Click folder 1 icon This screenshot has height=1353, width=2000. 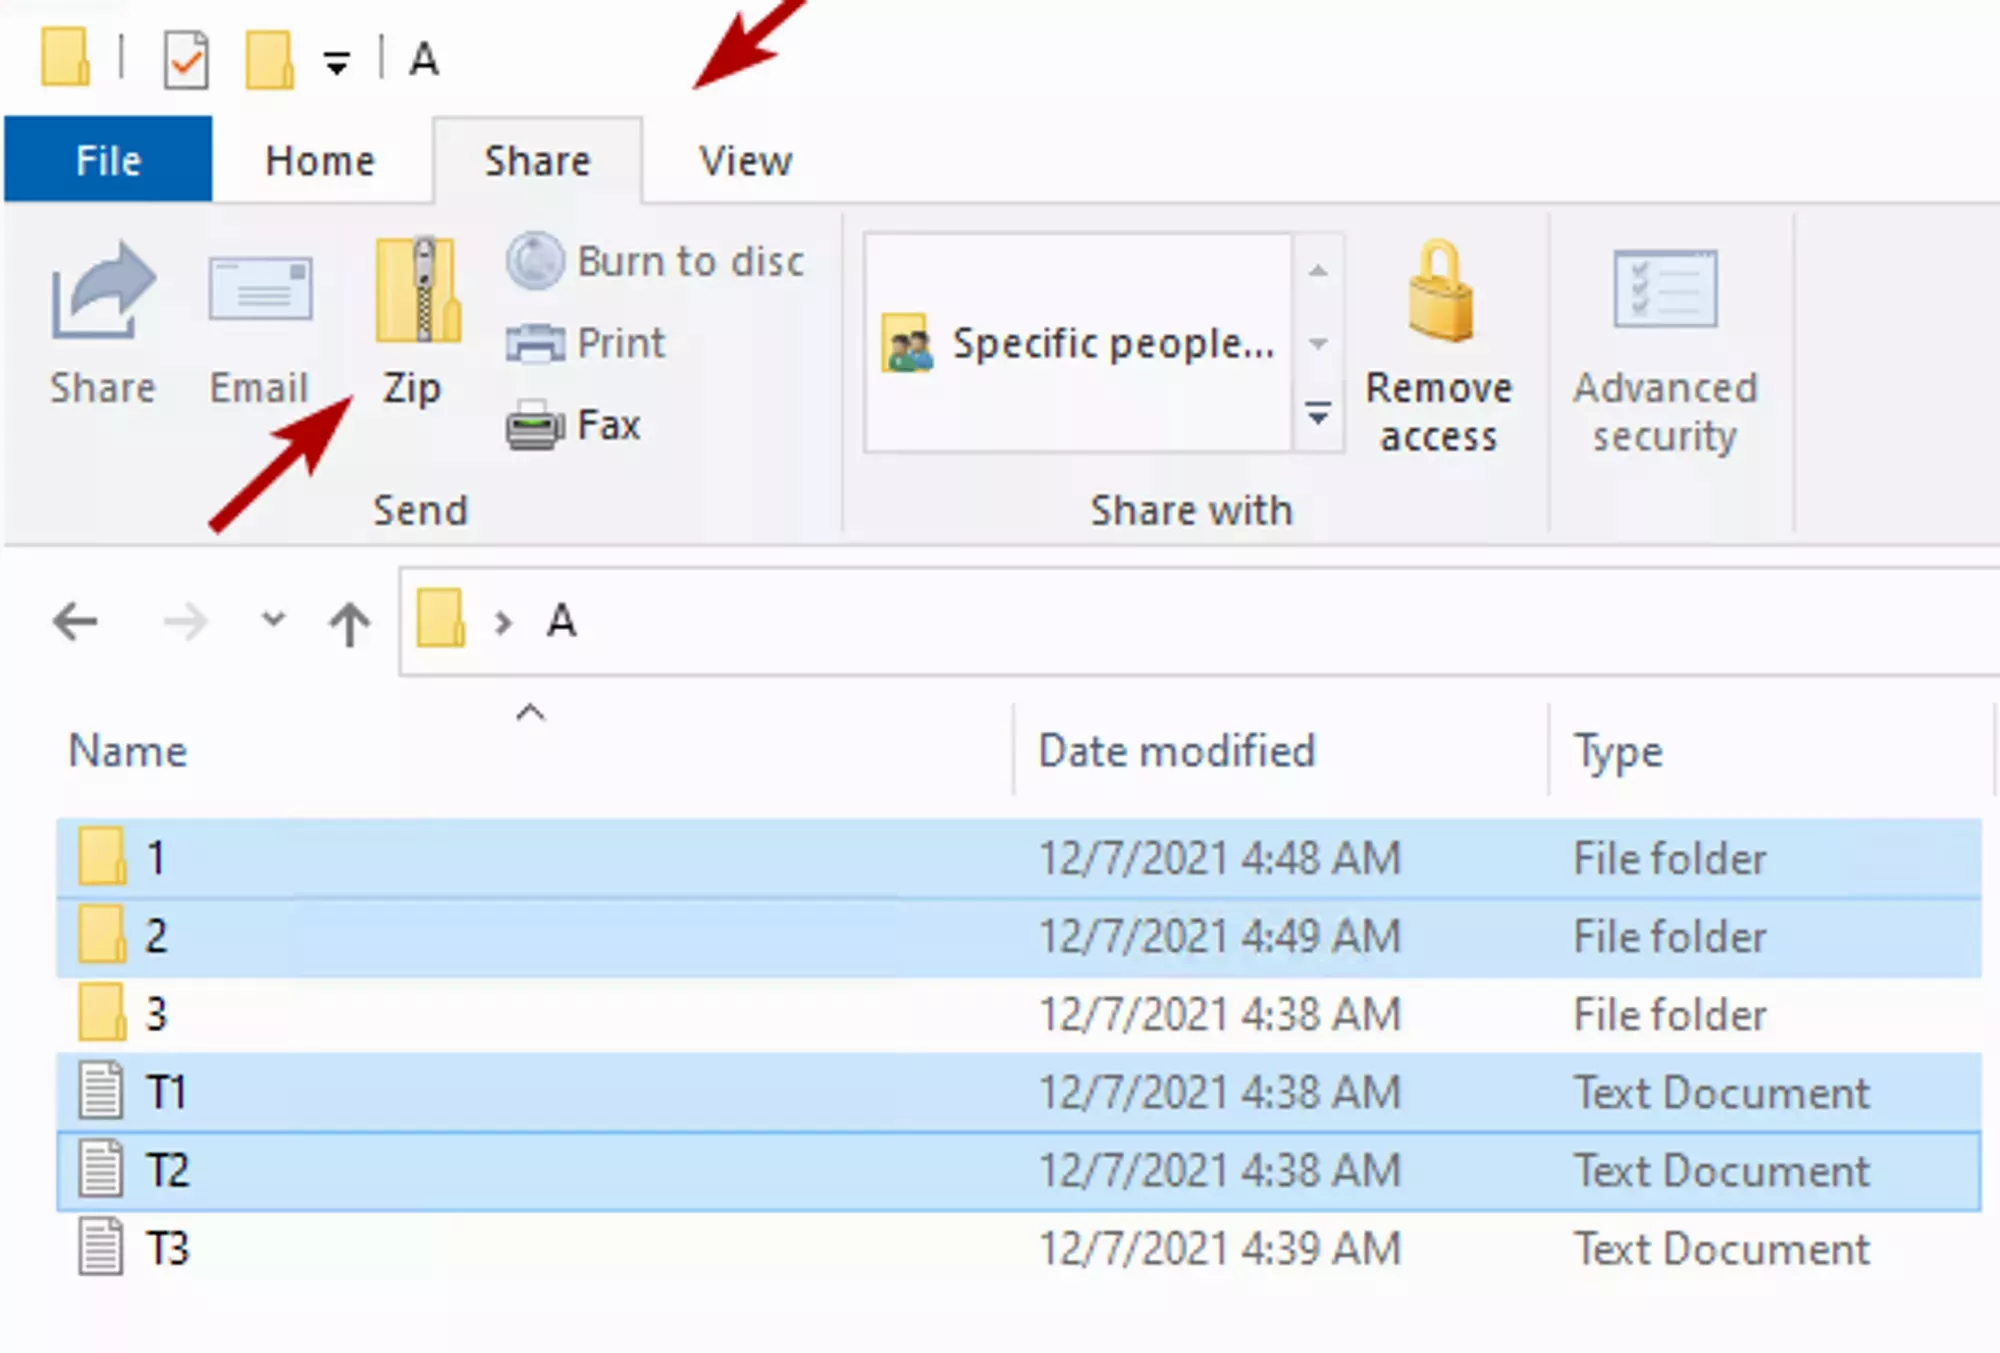point(102,856)
